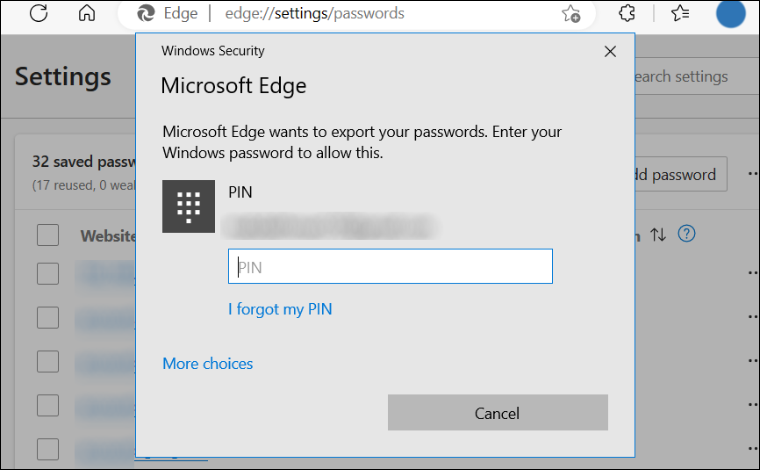Click the PIN keypad icon tile
This screenshot has height=470, width=760.
pos(189,206)
